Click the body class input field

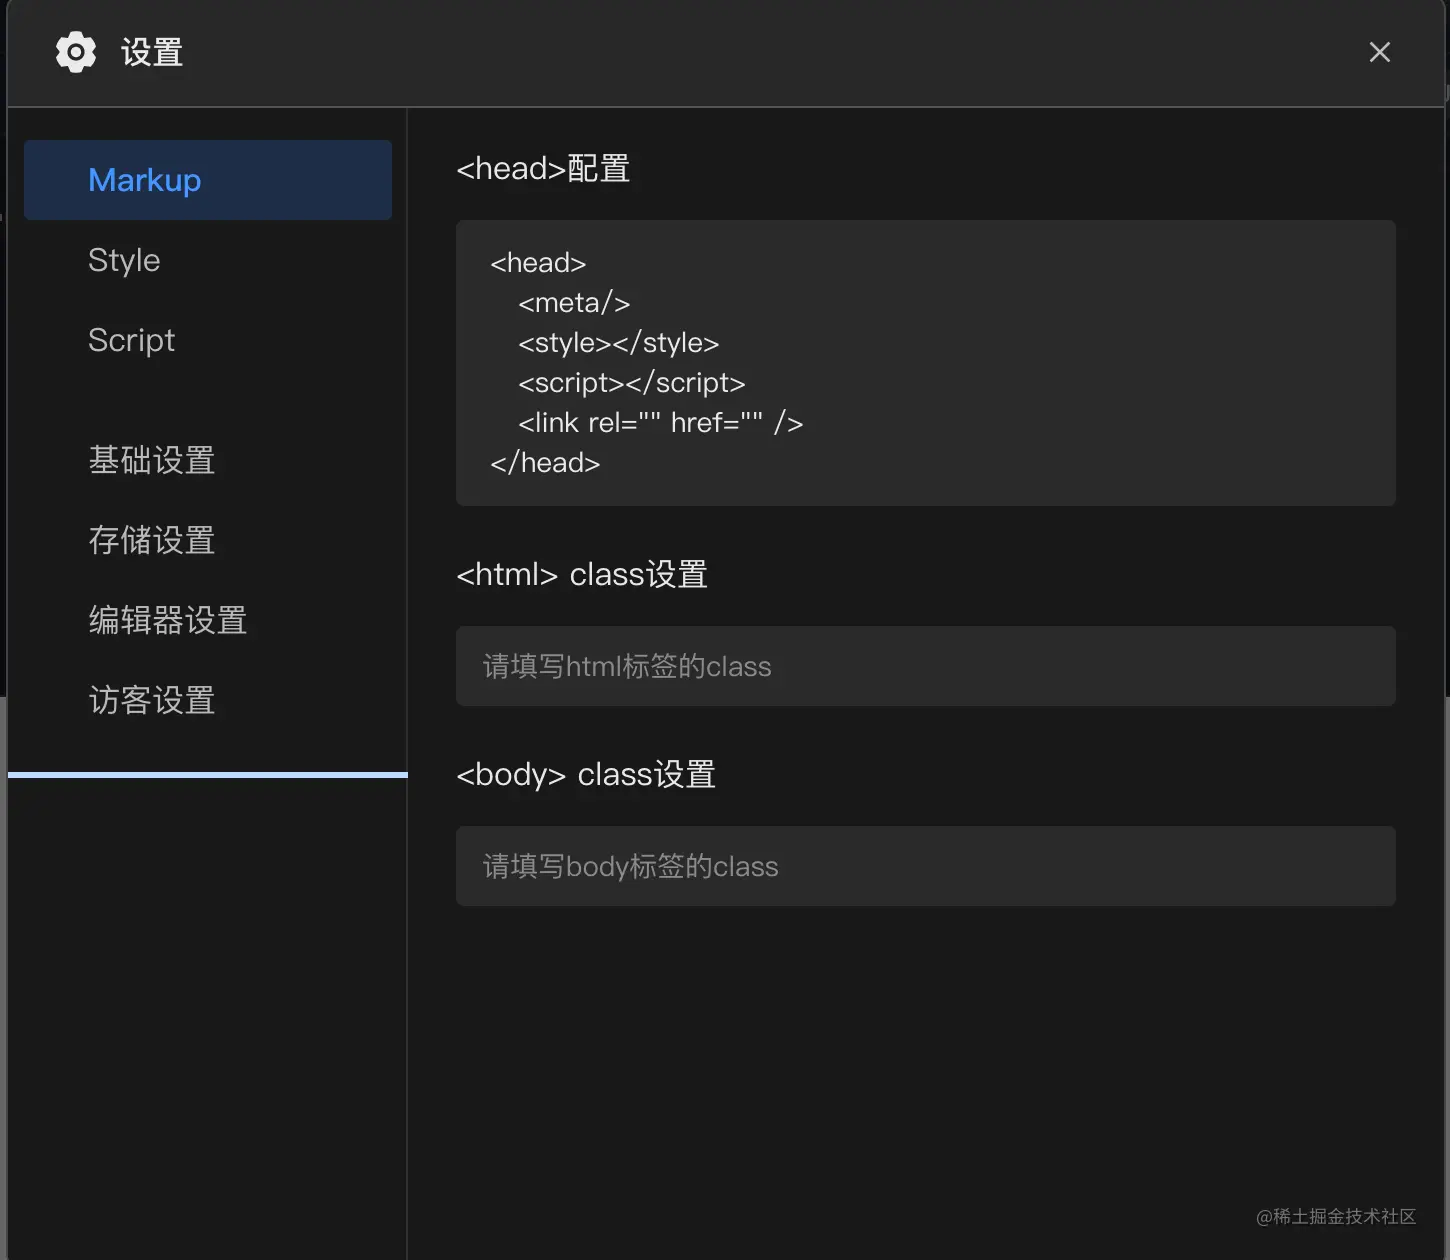926,866
